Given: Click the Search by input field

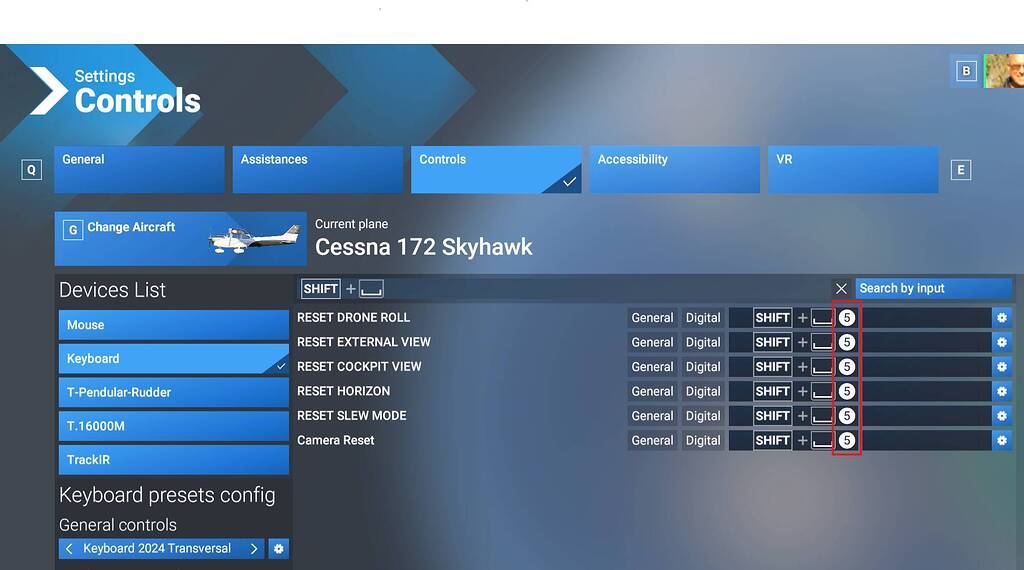Looking at the screenshot, I should [x=933, y=289].
